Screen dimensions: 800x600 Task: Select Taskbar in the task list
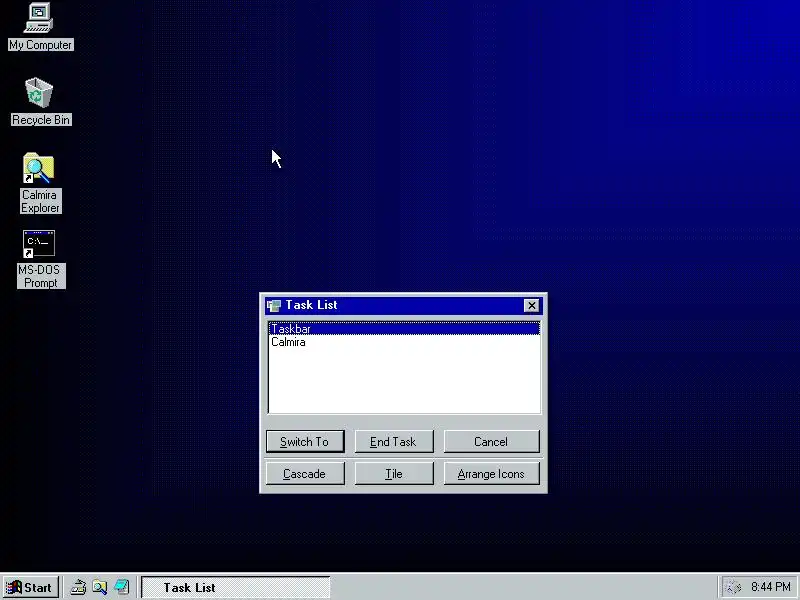[x=404, y=329]
